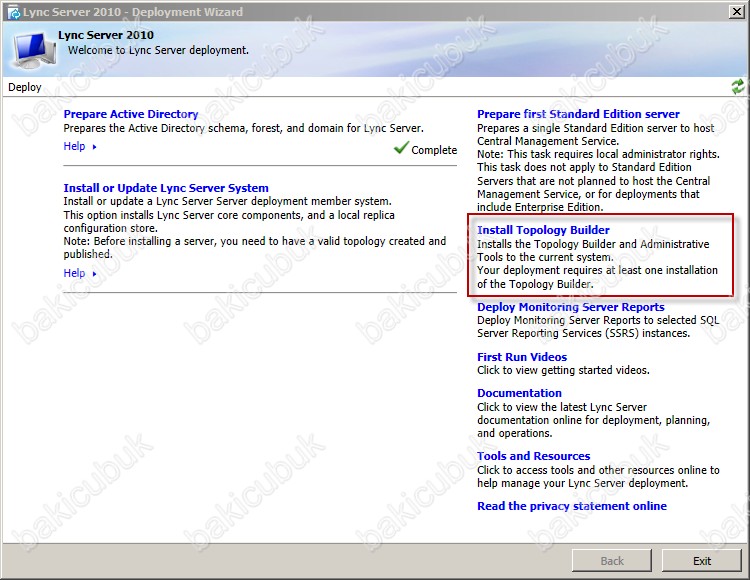
Task: Open the Documentation link
Action: (519, 393)
